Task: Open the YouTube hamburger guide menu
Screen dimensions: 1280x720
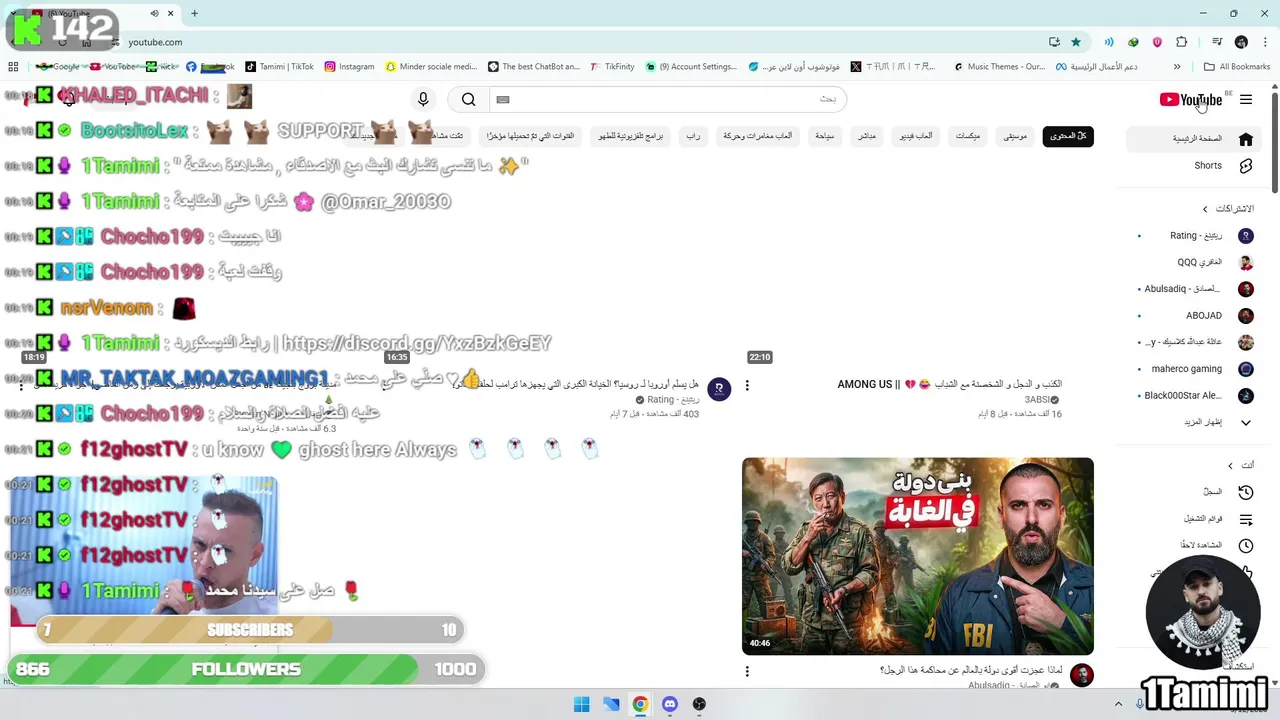Action: click(1246, 100)
